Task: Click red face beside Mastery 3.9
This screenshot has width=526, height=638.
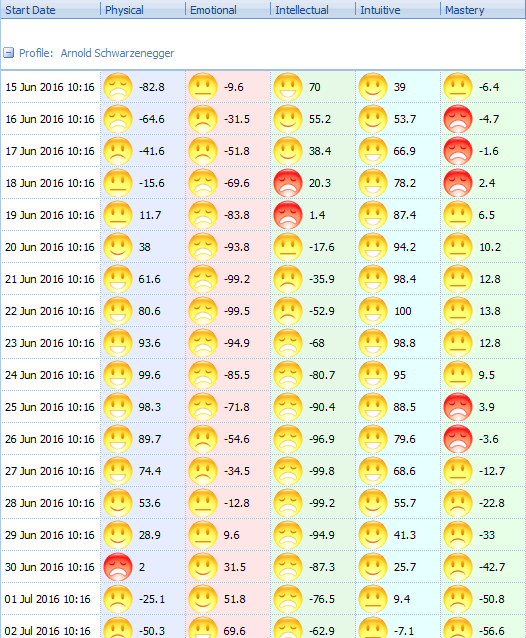Action: (458, 407)
